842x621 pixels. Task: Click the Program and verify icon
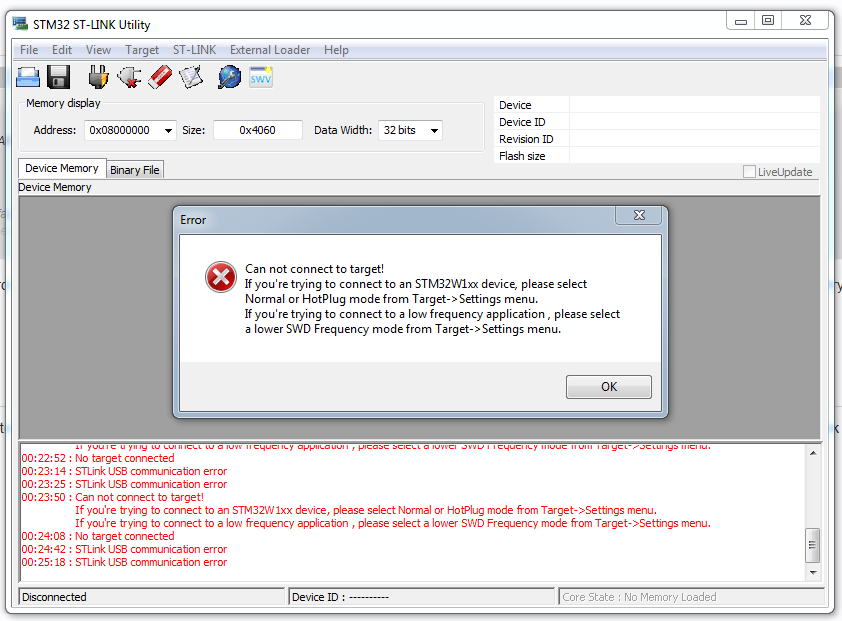click(x=191, y=77)
